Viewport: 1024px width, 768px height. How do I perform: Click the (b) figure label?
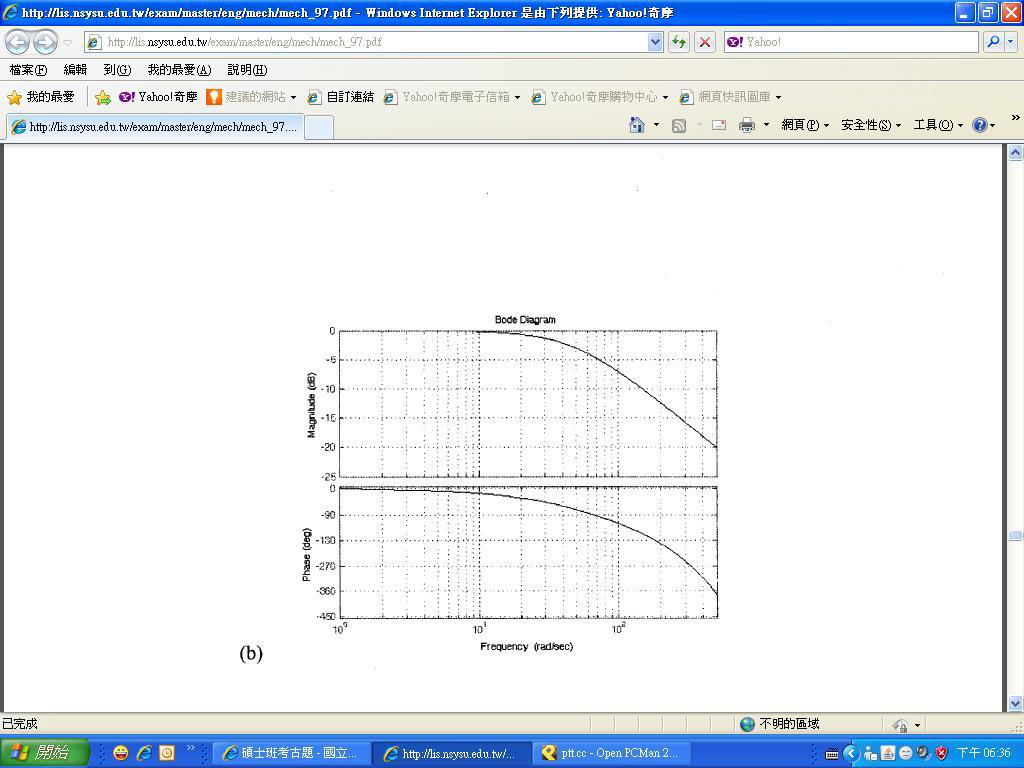pos(251,653)
